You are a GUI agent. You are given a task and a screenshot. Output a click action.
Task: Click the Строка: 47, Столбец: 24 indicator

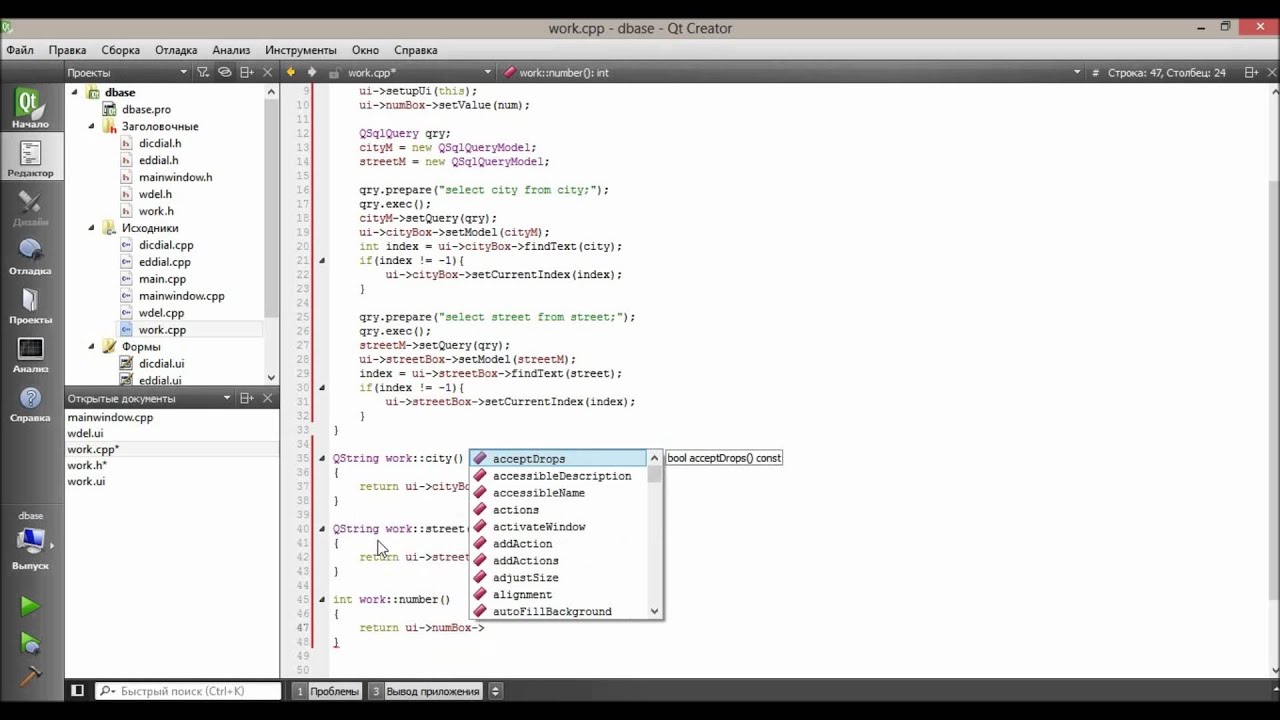1166,72
